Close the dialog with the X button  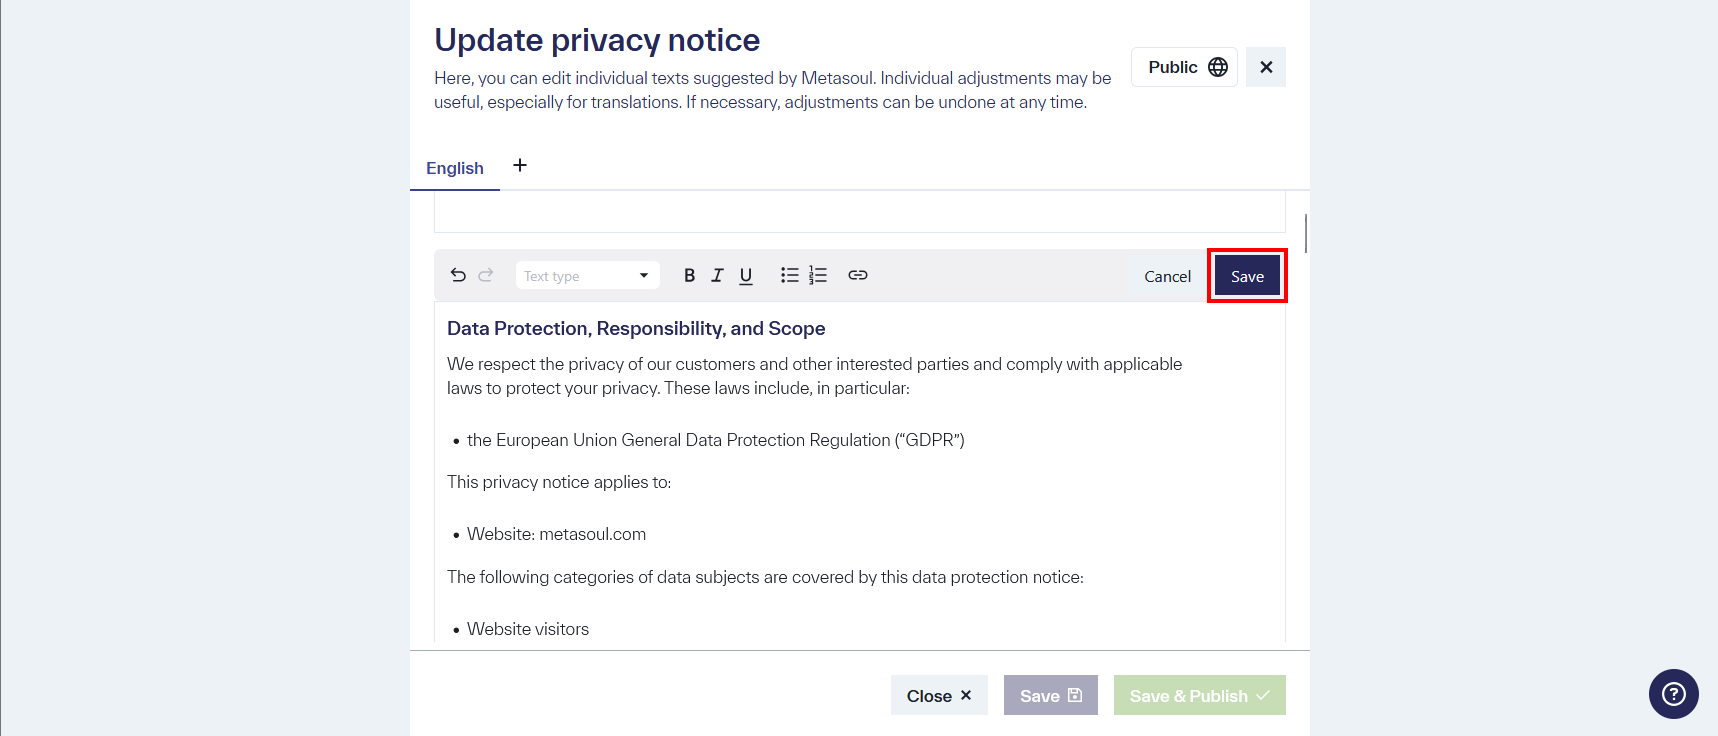click(1266, 67)
